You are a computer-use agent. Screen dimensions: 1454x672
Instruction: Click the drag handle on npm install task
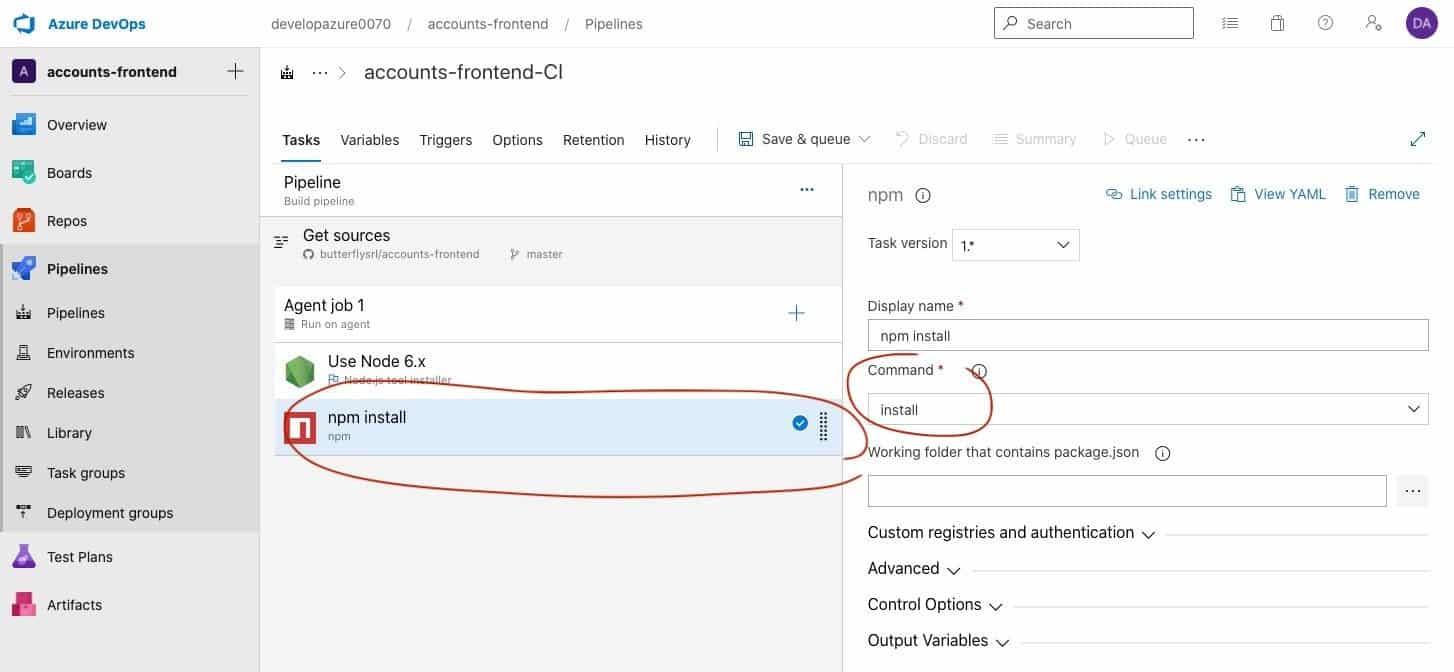point(824,426)
